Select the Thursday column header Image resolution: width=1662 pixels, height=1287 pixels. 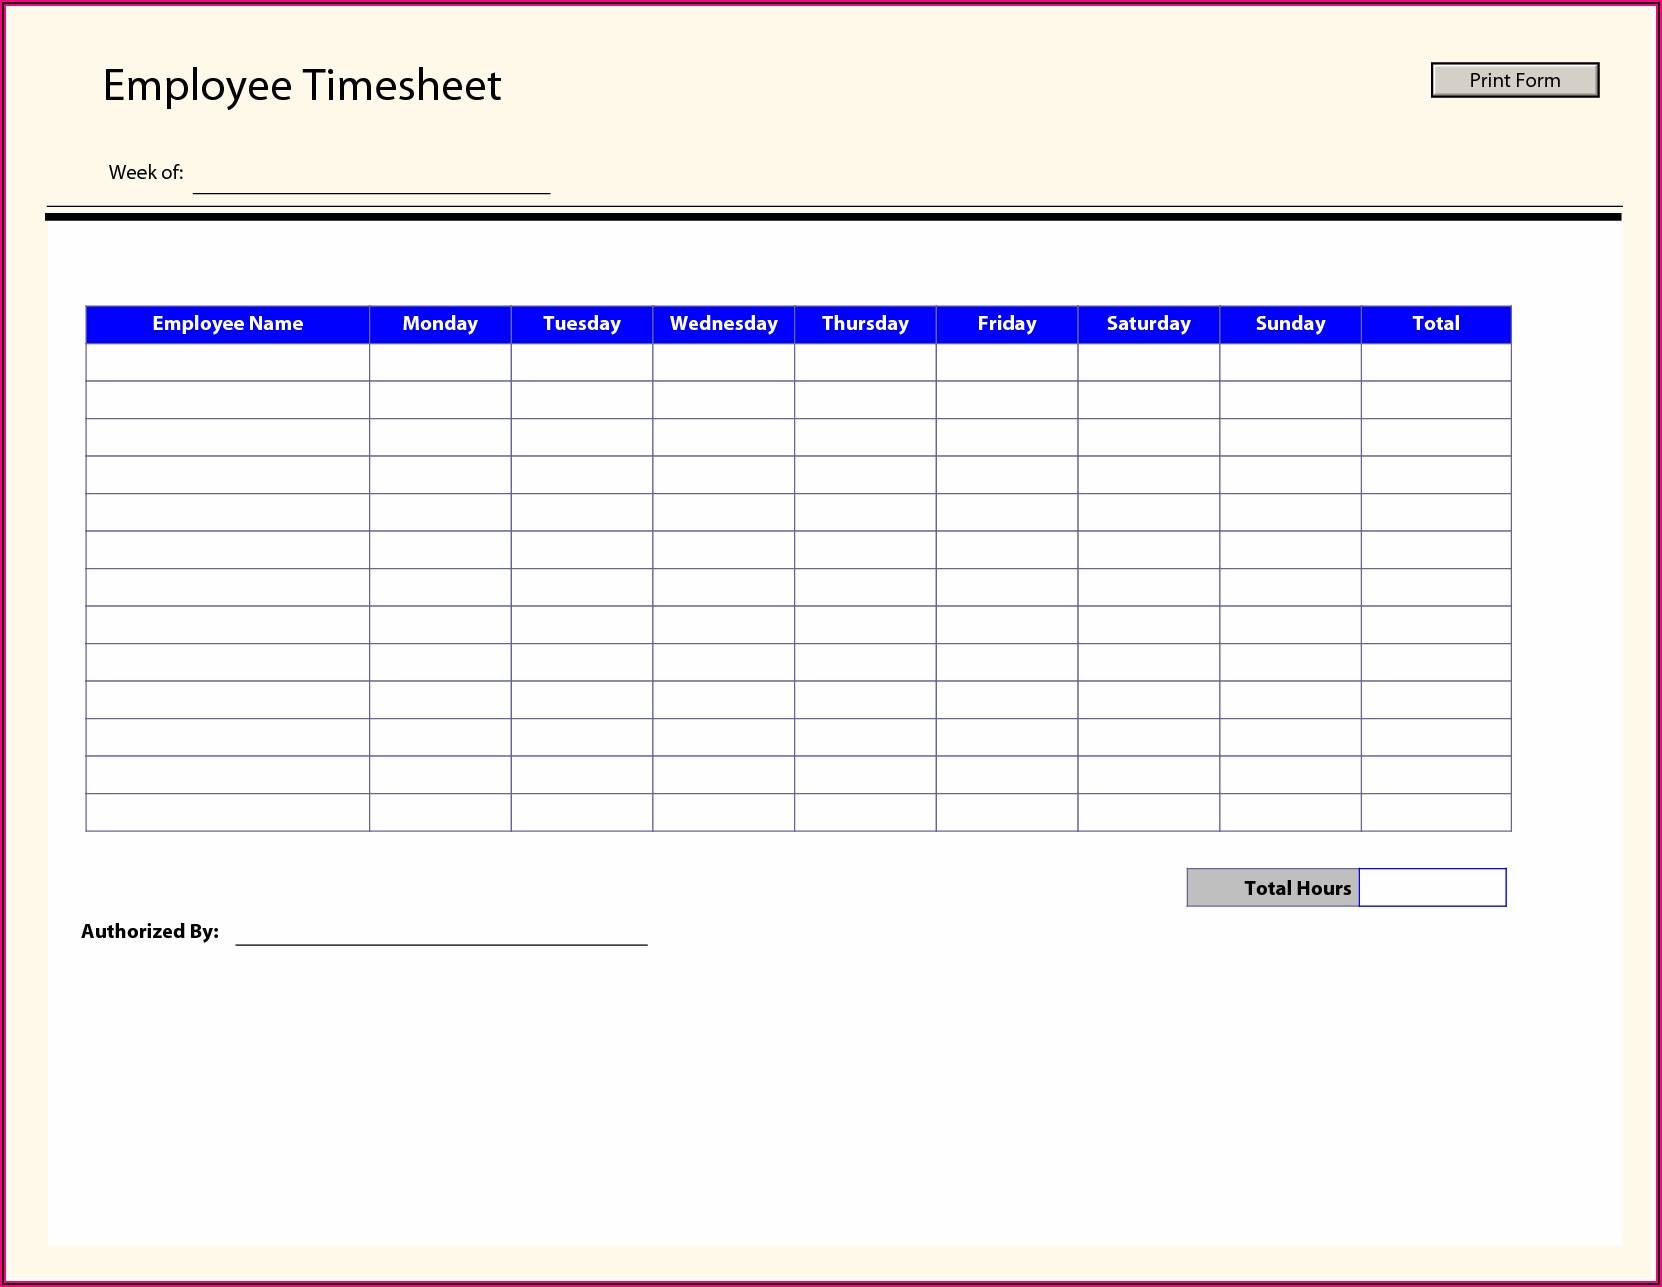(865, 324)
